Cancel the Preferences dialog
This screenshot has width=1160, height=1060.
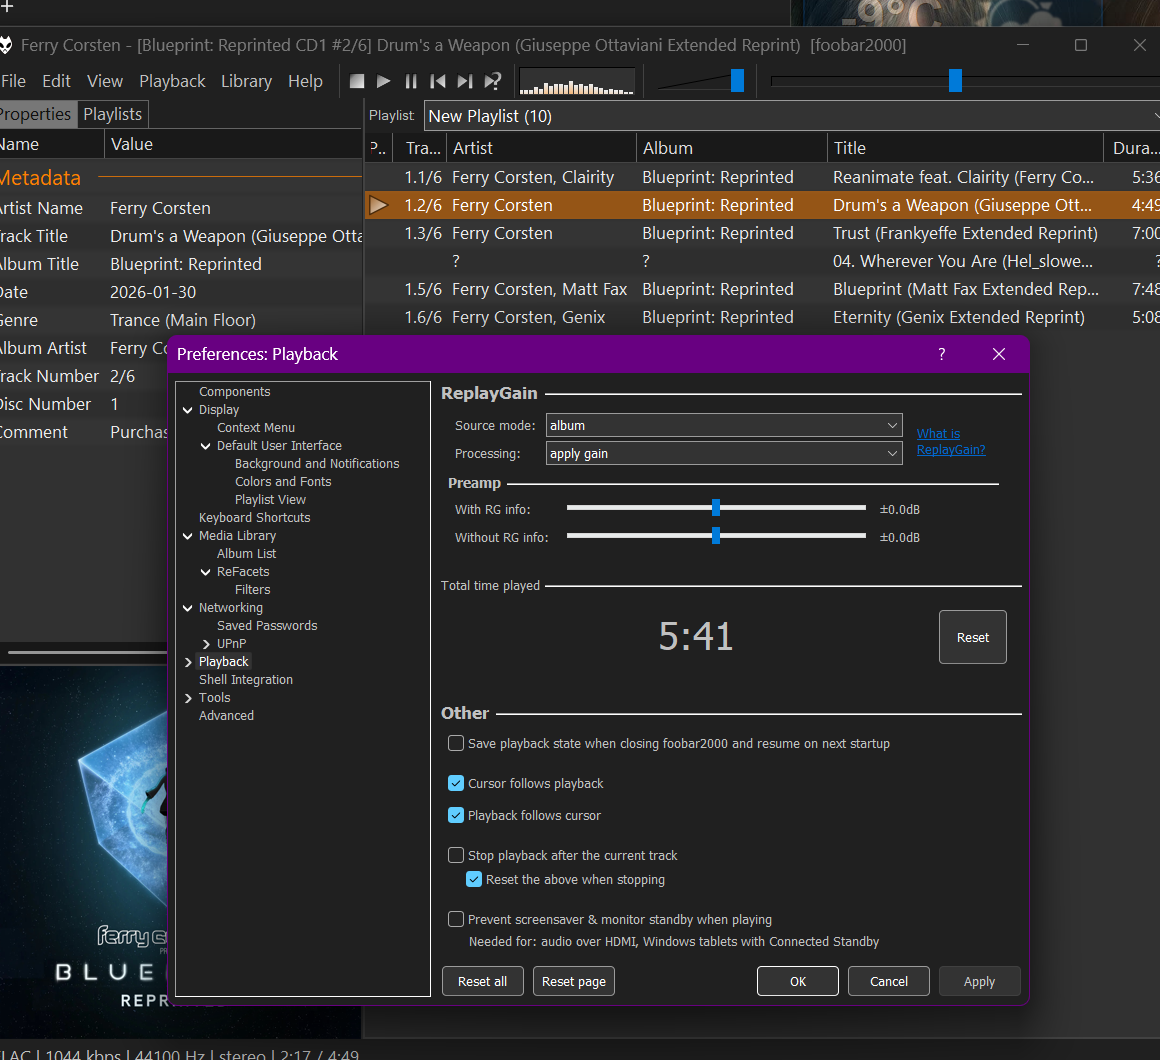[888, 981]
